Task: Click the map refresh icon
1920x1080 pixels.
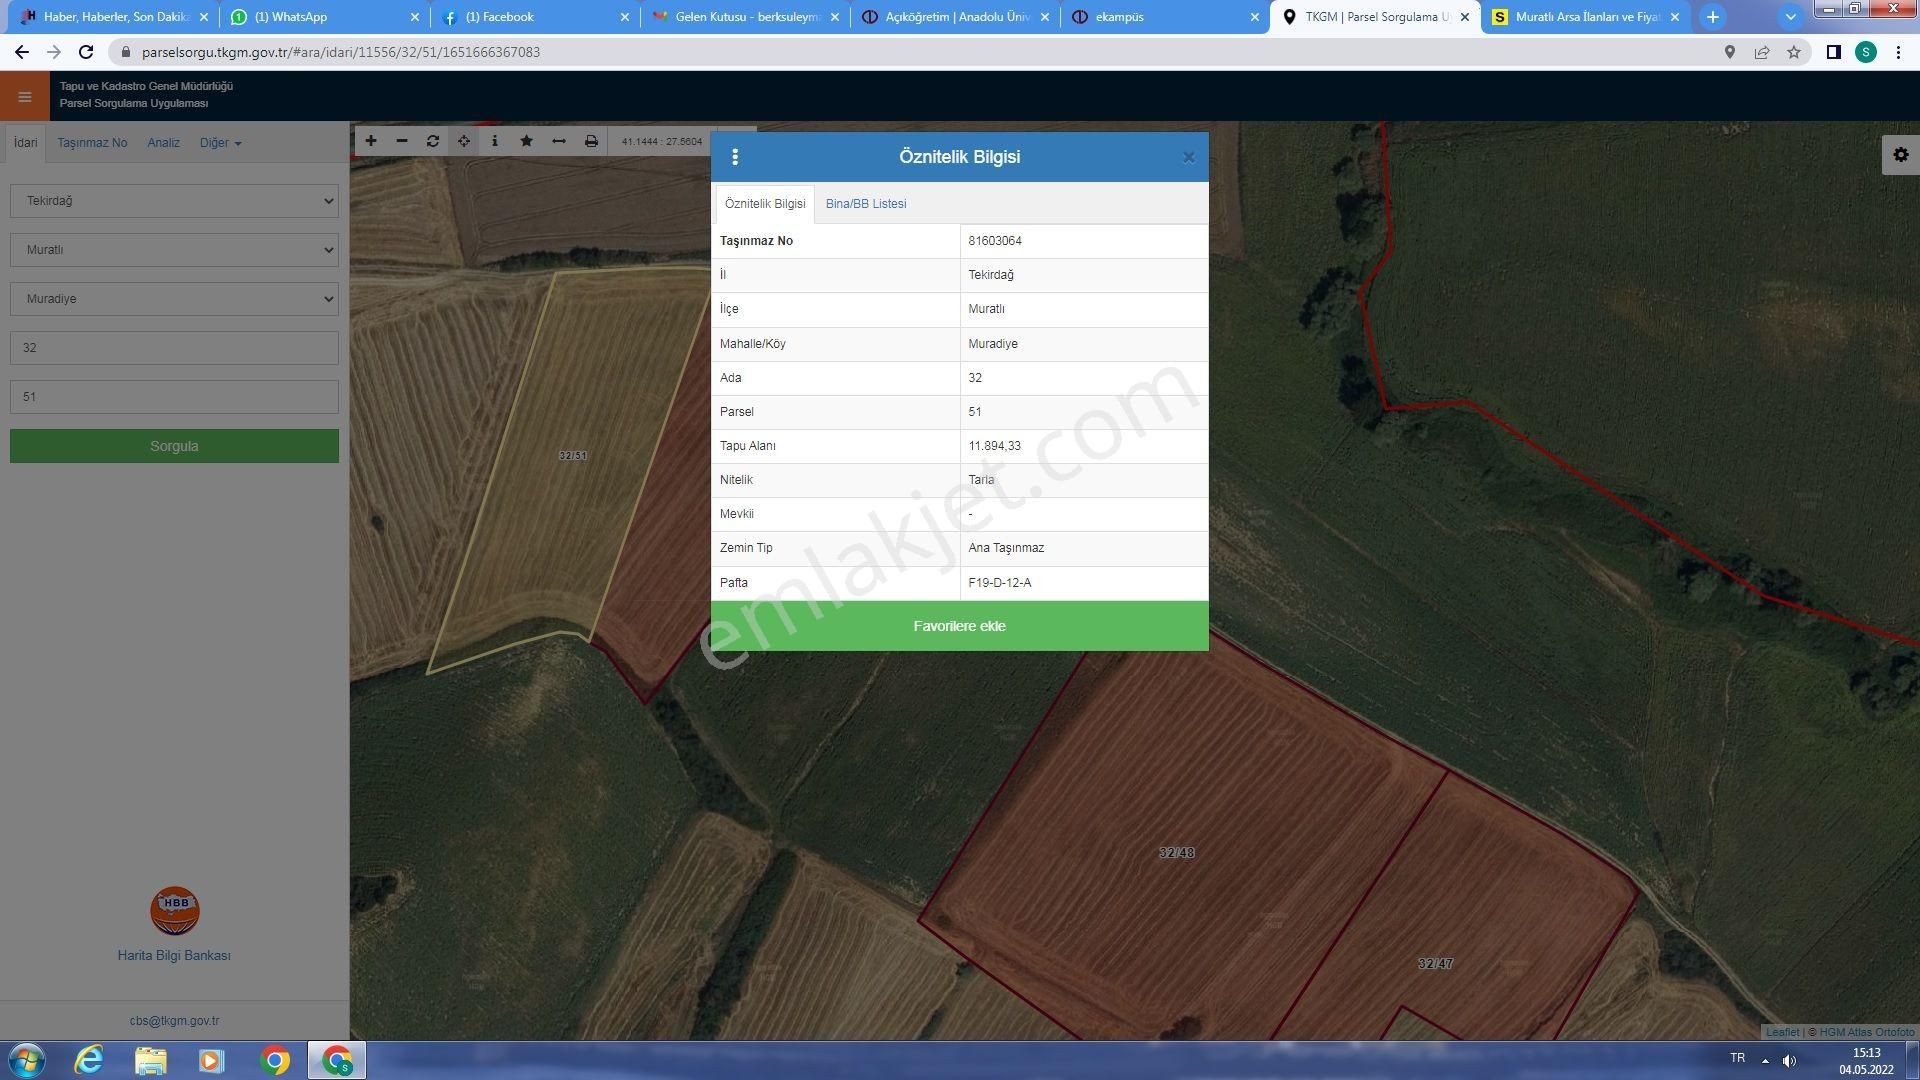Action: click(x=433, y=141)
